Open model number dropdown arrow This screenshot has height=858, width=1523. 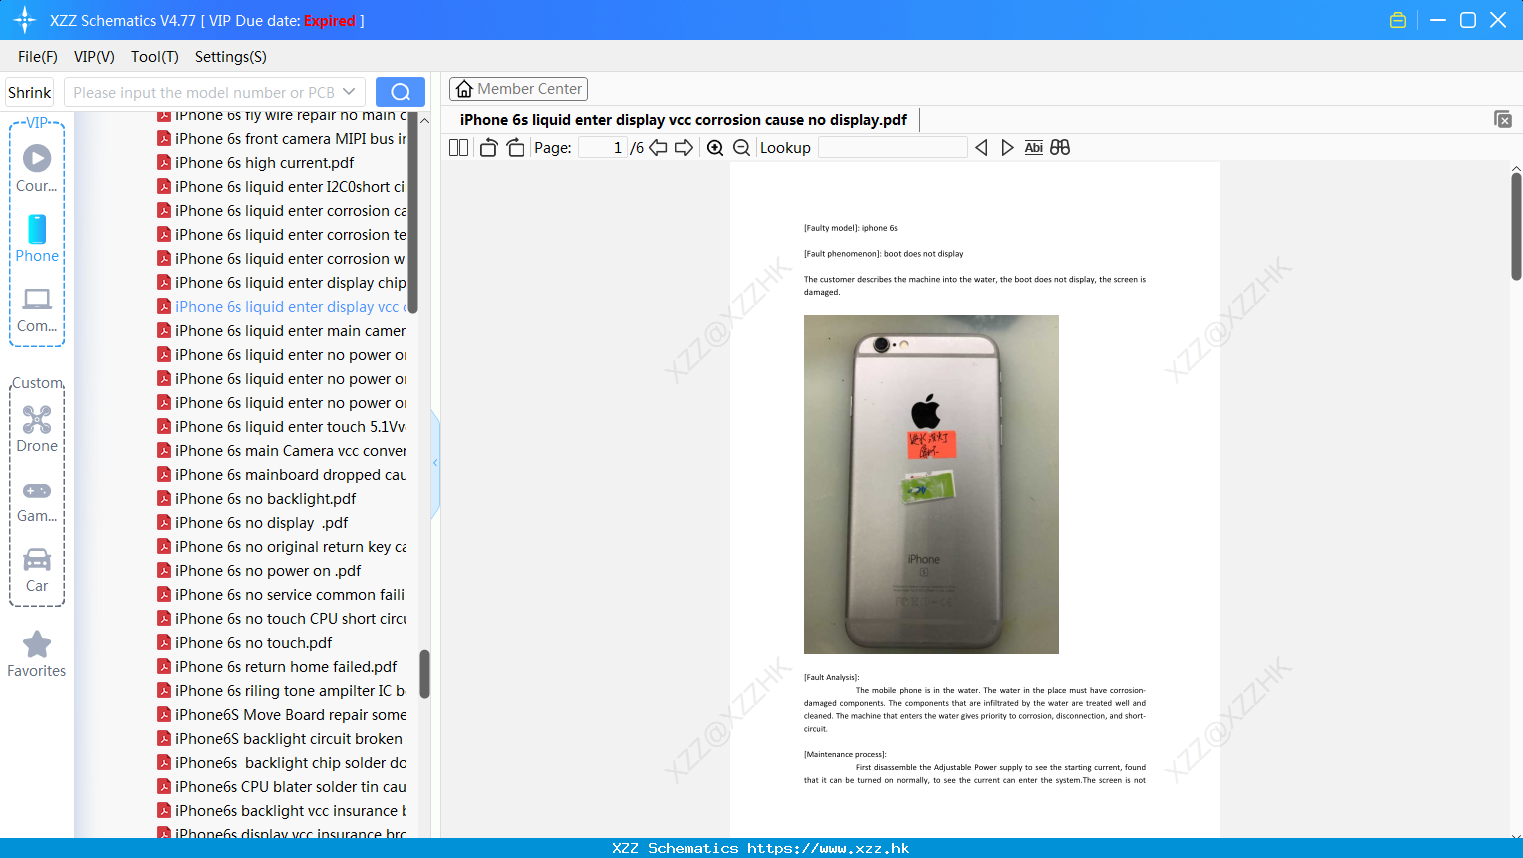tap(349, 92)
